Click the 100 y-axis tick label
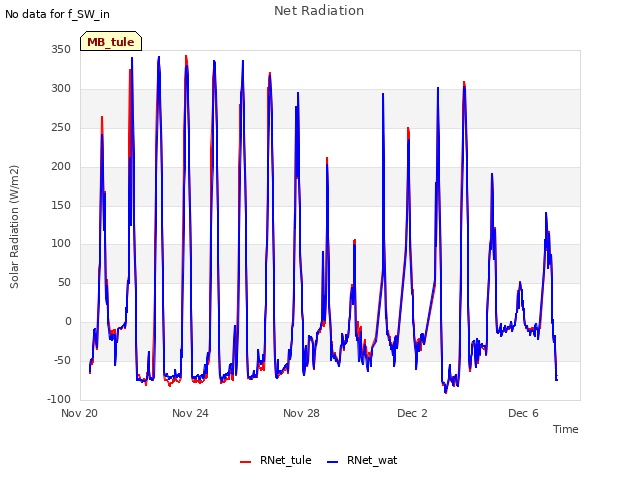This screenshot has height=480, width=640. (61, 244)
